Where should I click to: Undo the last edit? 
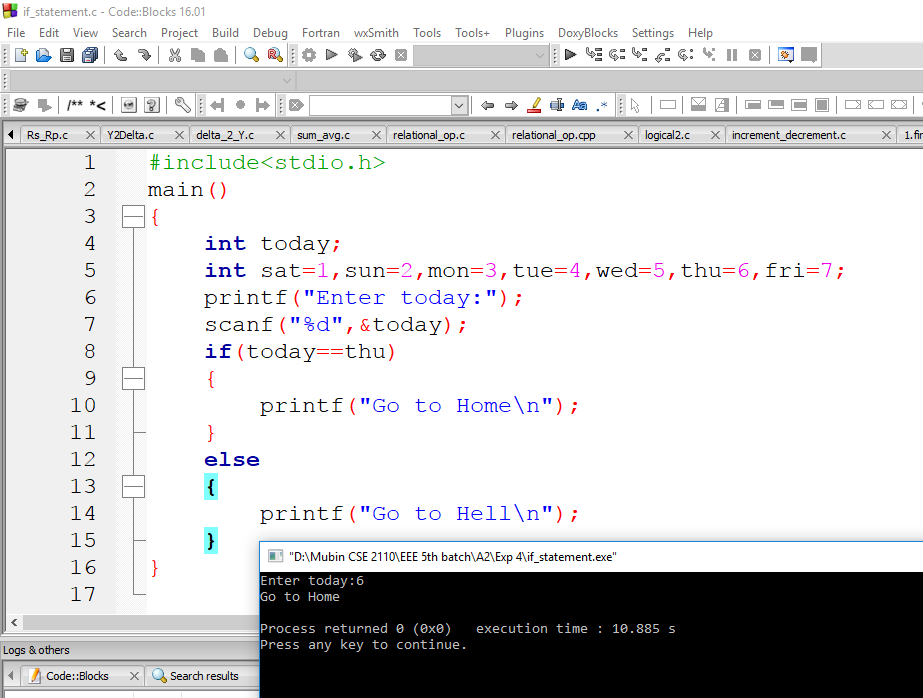pos(120,56)
